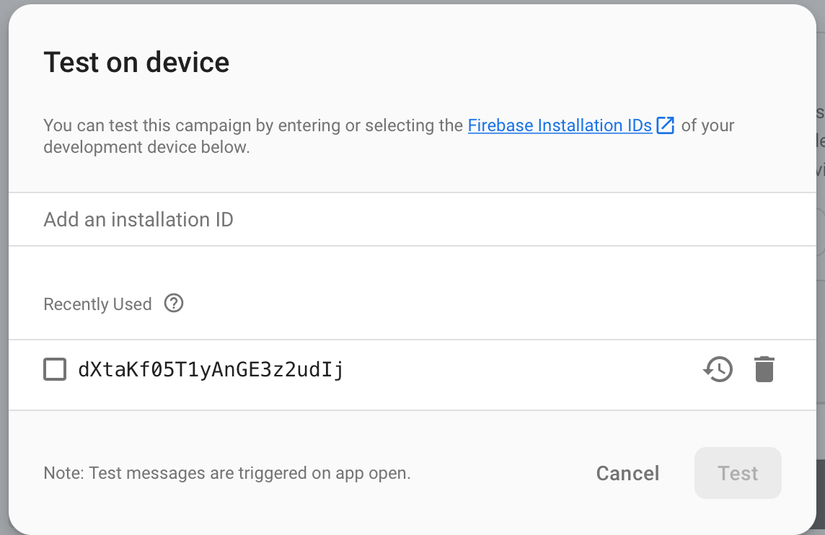The height and width of the screenshot is (535, 825).
Task: Check the dXtaKf05T1yAnGE3z2udIj checkbox
Action: pyautogui.click(x=55, y=370)
